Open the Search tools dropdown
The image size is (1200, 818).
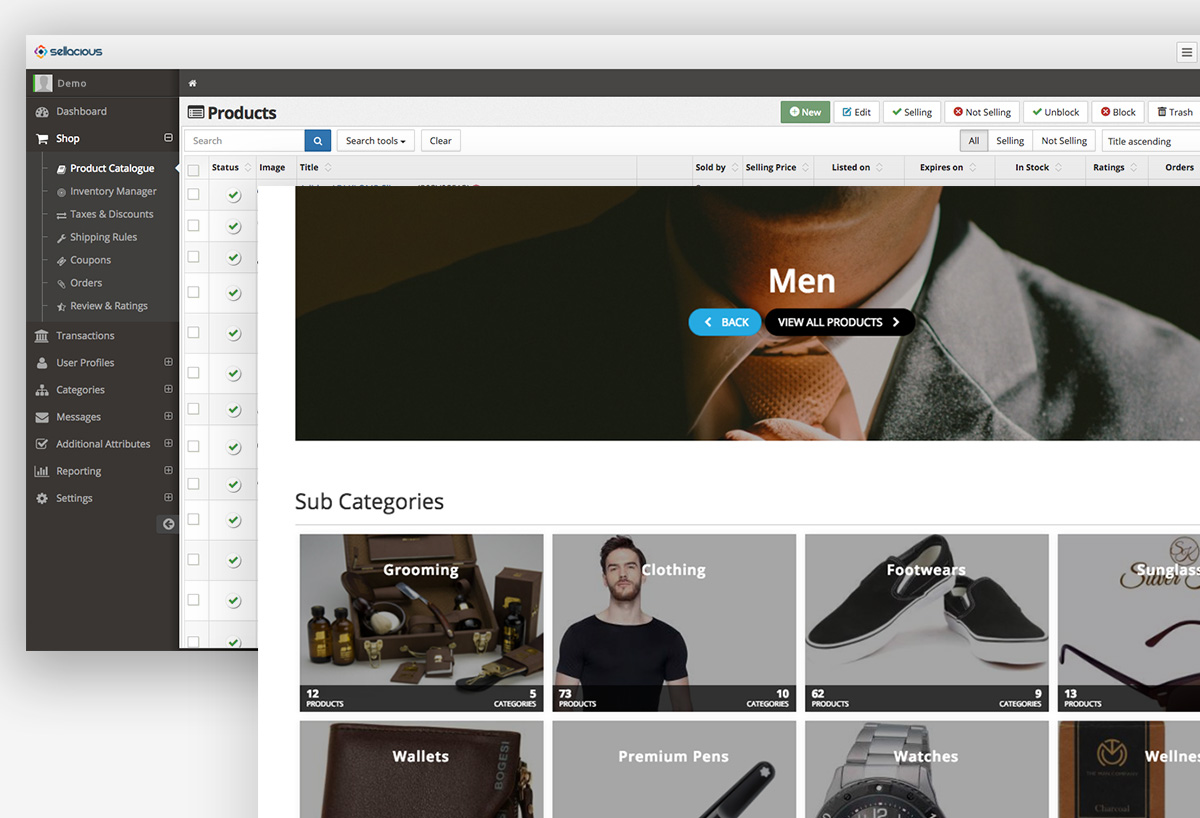(x=376, y=141)
